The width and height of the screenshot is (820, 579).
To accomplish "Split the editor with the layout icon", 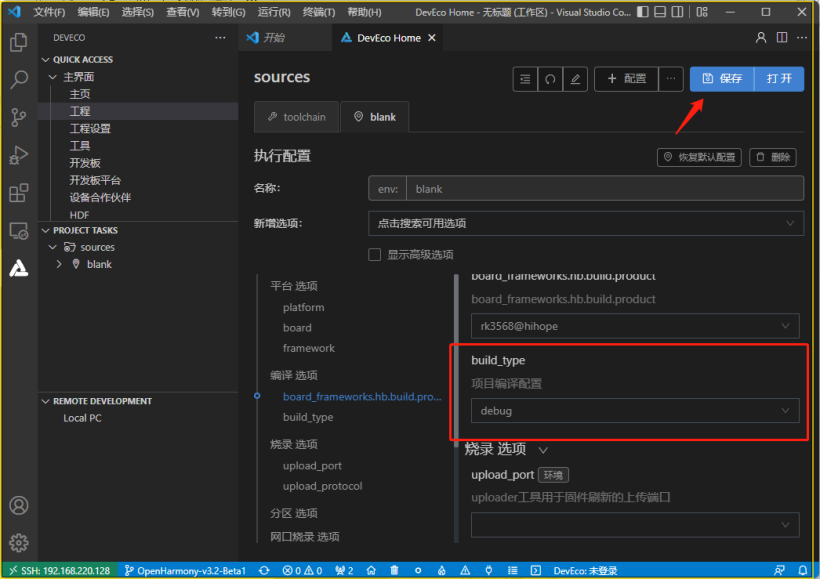I will tap(782, 38).
